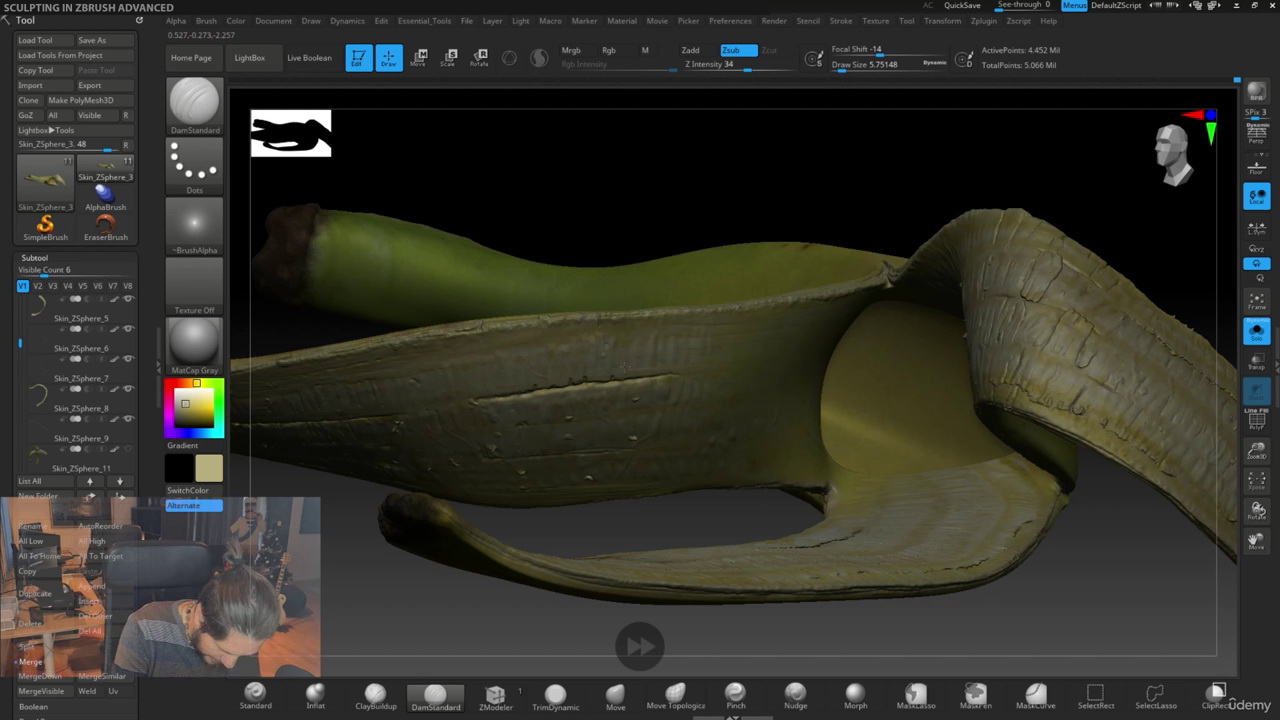Activate the Rotate transform icon
The image size is (1280, 720).
click(x=480, y=58)
